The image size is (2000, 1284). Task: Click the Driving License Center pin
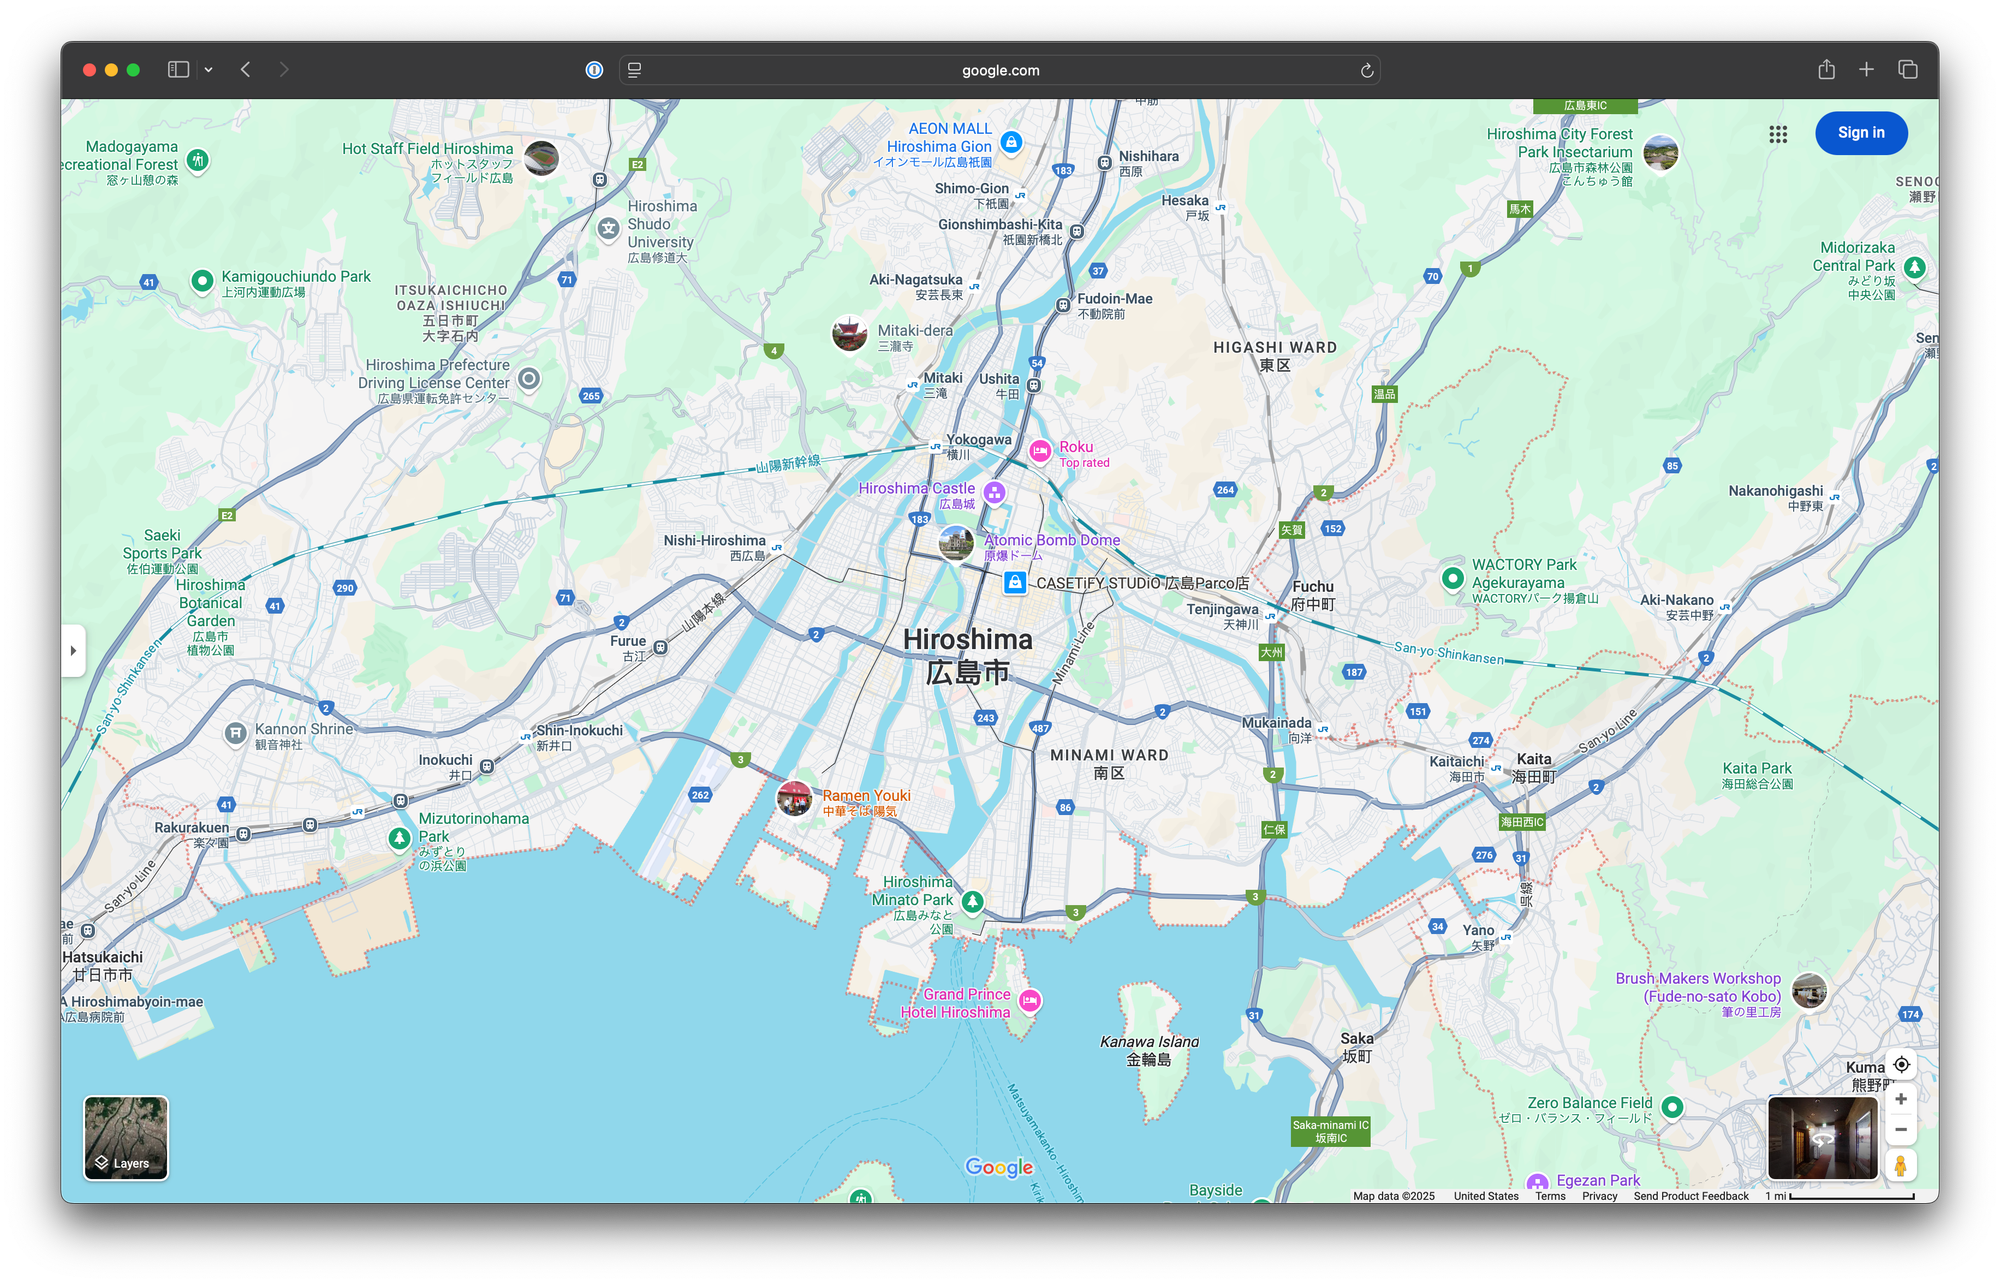coord(529,379)
